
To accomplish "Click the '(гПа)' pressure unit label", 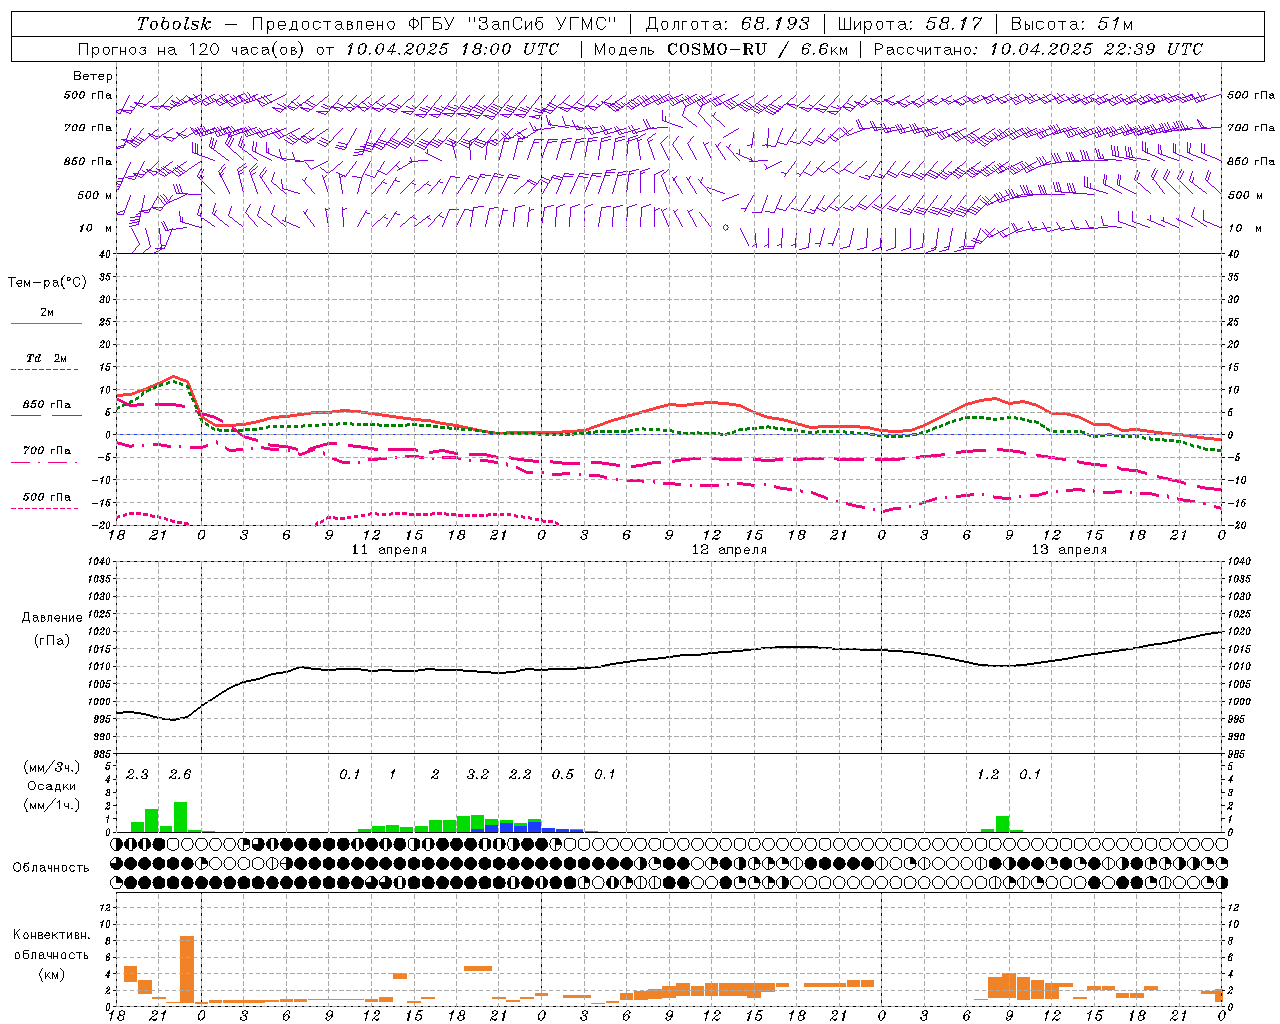I will pos(52,640).
